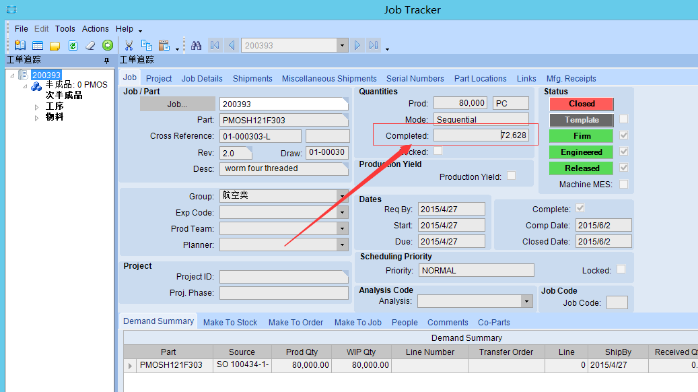This screenshot has width=698, height=392.
Task: Pin the 工单追踪 tree panel
Action: pyautogui.click(x=106, y=60)
